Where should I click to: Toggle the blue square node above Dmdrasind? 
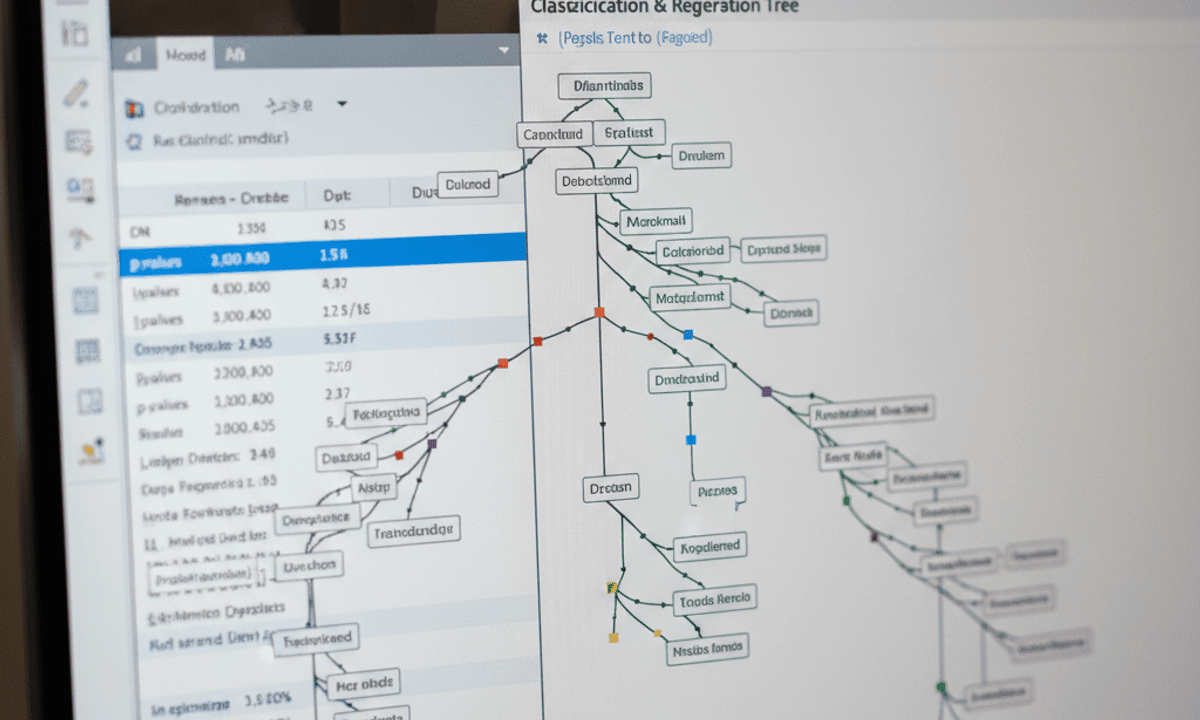coord(687,334)
